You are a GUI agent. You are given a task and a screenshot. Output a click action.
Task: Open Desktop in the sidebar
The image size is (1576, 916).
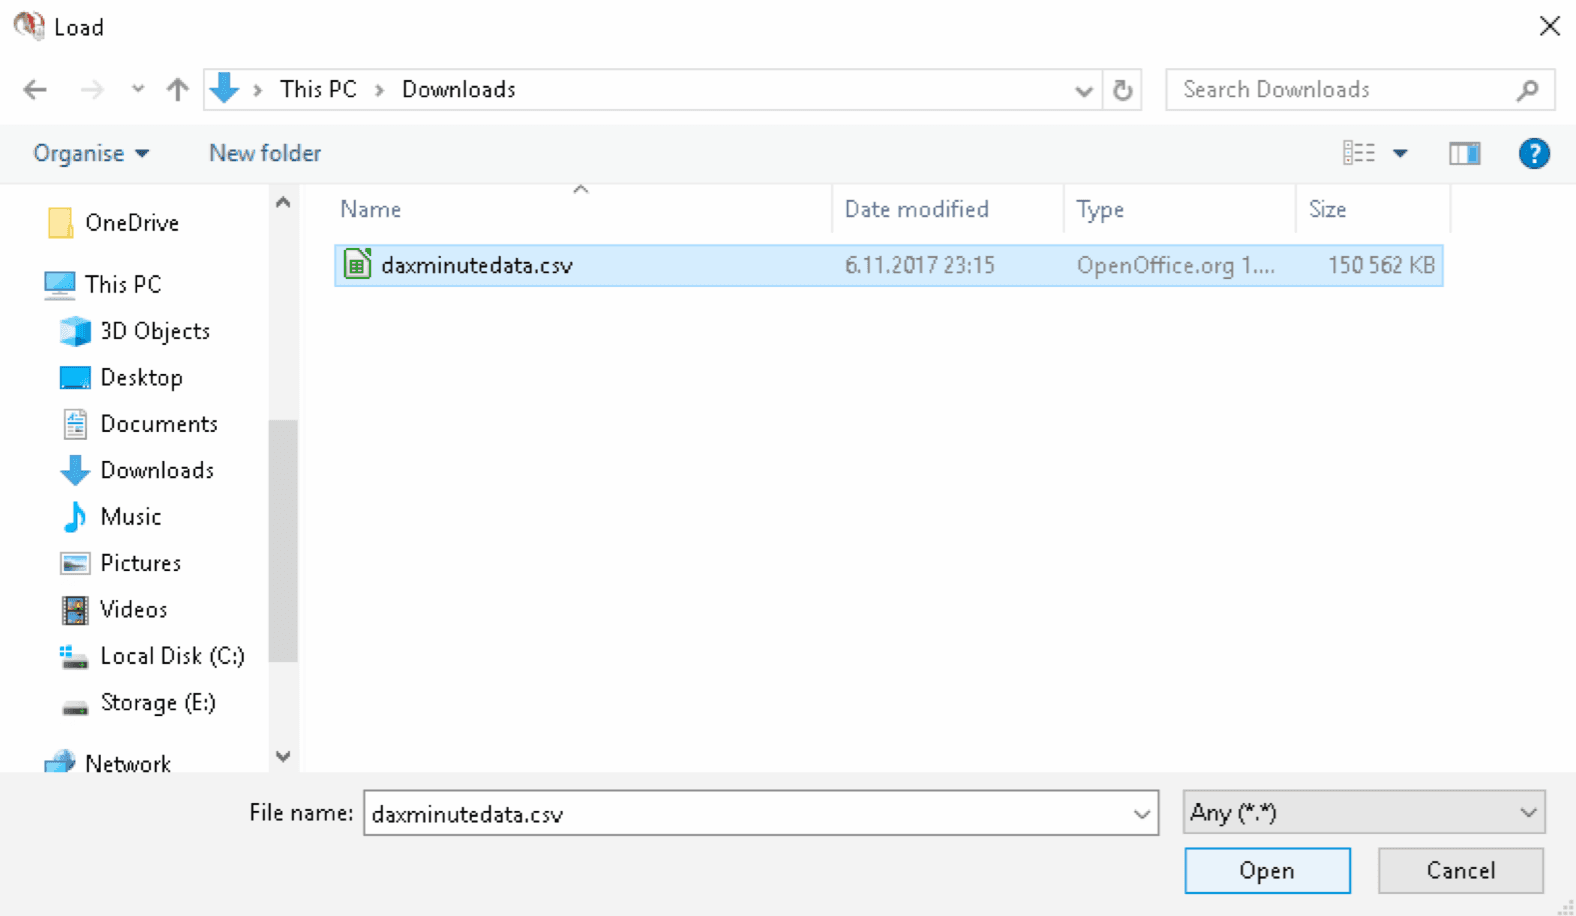[141, 377]
